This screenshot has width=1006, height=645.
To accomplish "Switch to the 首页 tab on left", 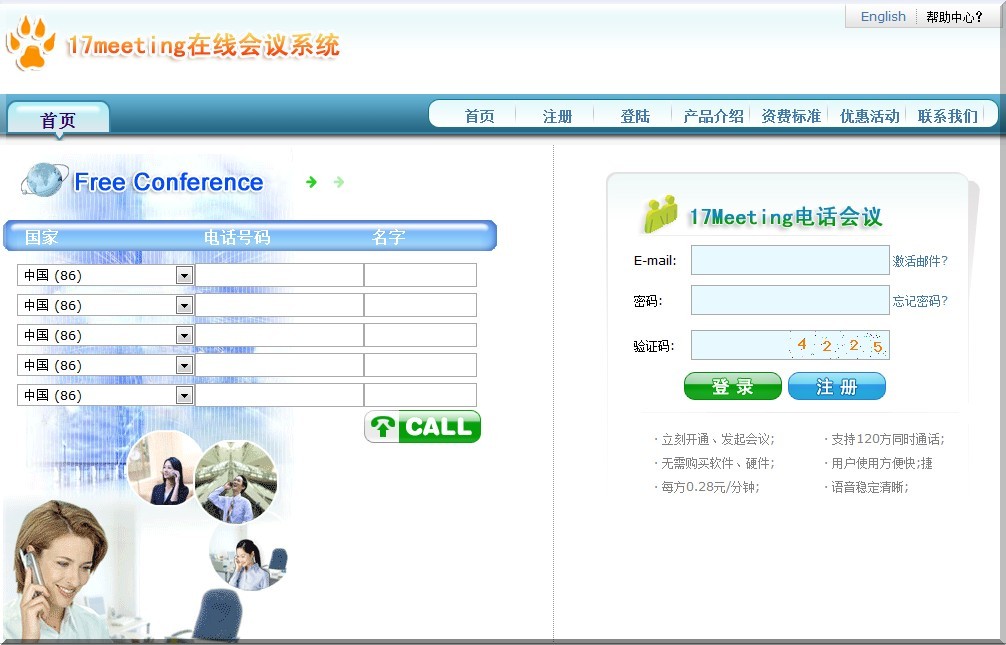I will [58, 120].
